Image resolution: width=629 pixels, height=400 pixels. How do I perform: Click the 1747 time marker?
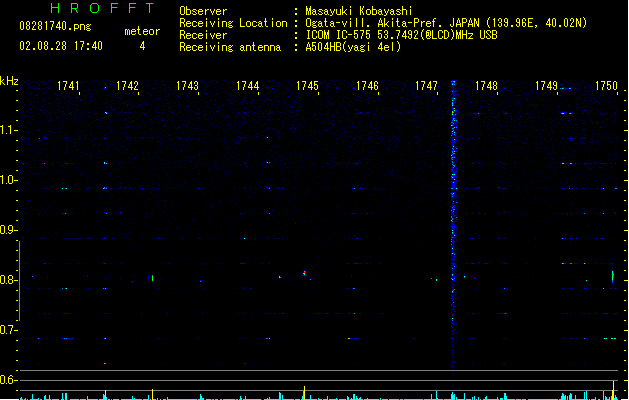coord(426,86)
